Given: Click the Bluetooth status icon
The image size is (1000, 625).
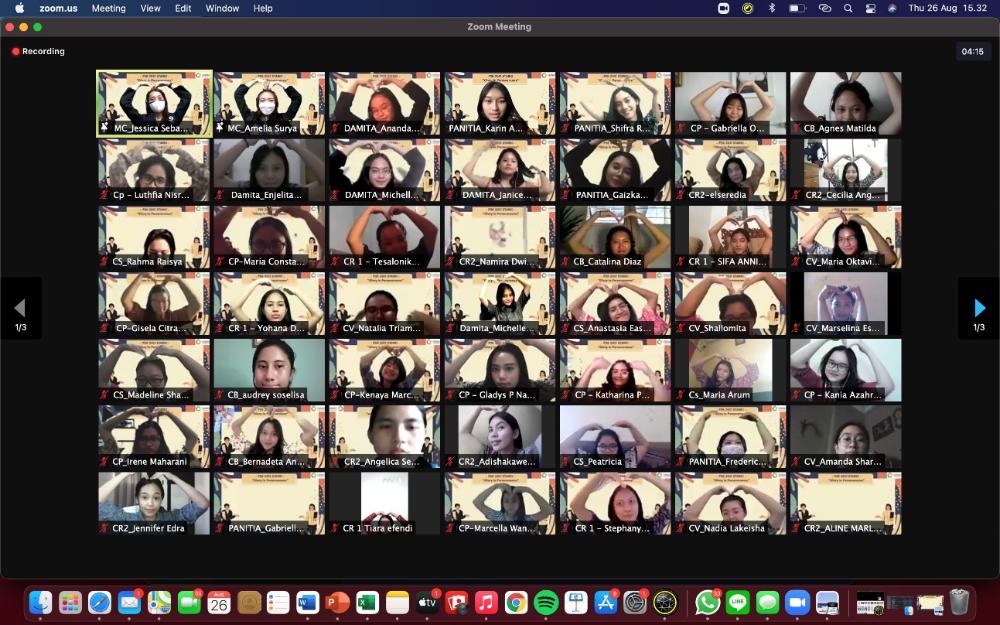Looking at the screenshot, I should click(x=771, y=8).
